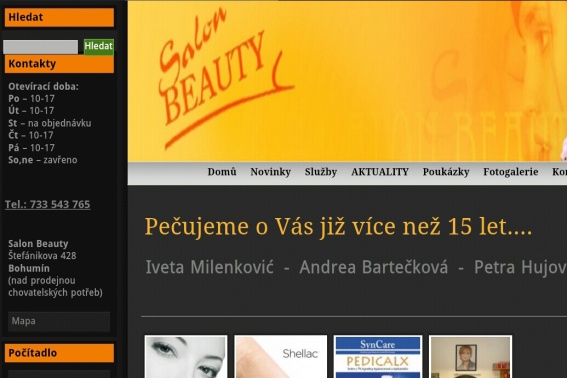Open the Fotogalerie page
Viewport: 567px width, 378px height.
coord(511,172)
